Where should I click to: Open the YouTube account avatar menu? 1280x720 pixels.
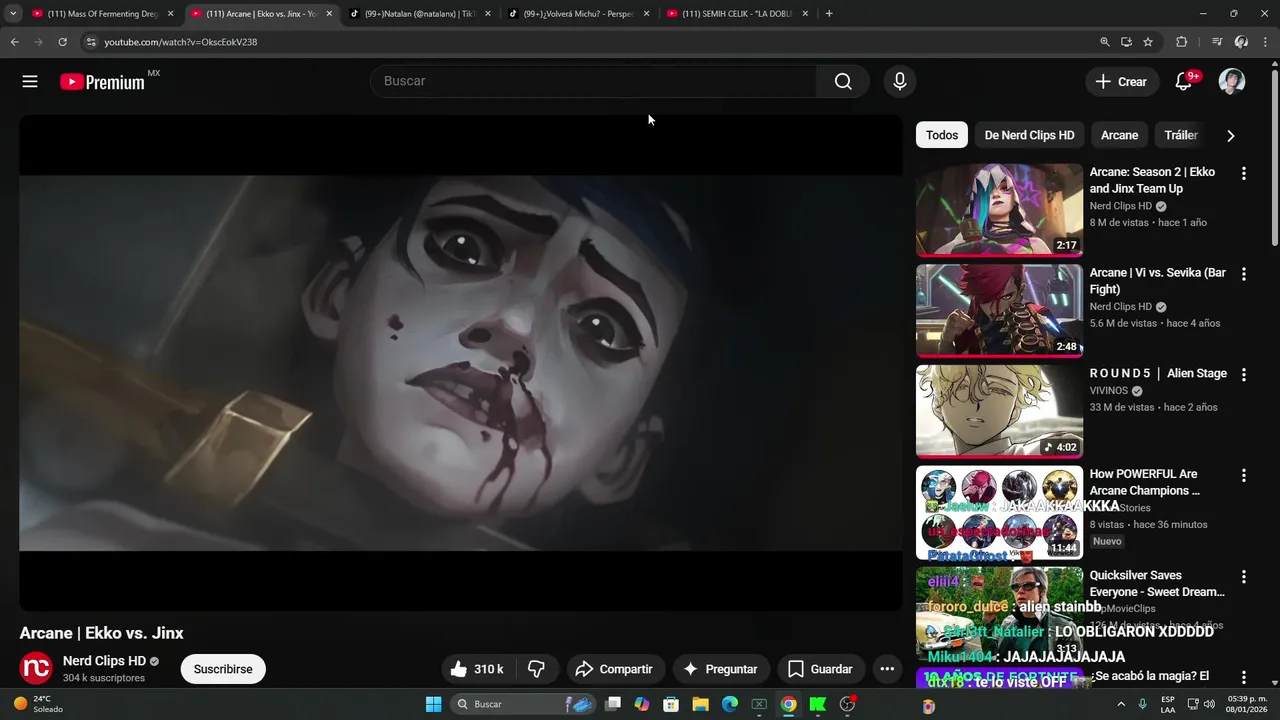click(1232, 82)
